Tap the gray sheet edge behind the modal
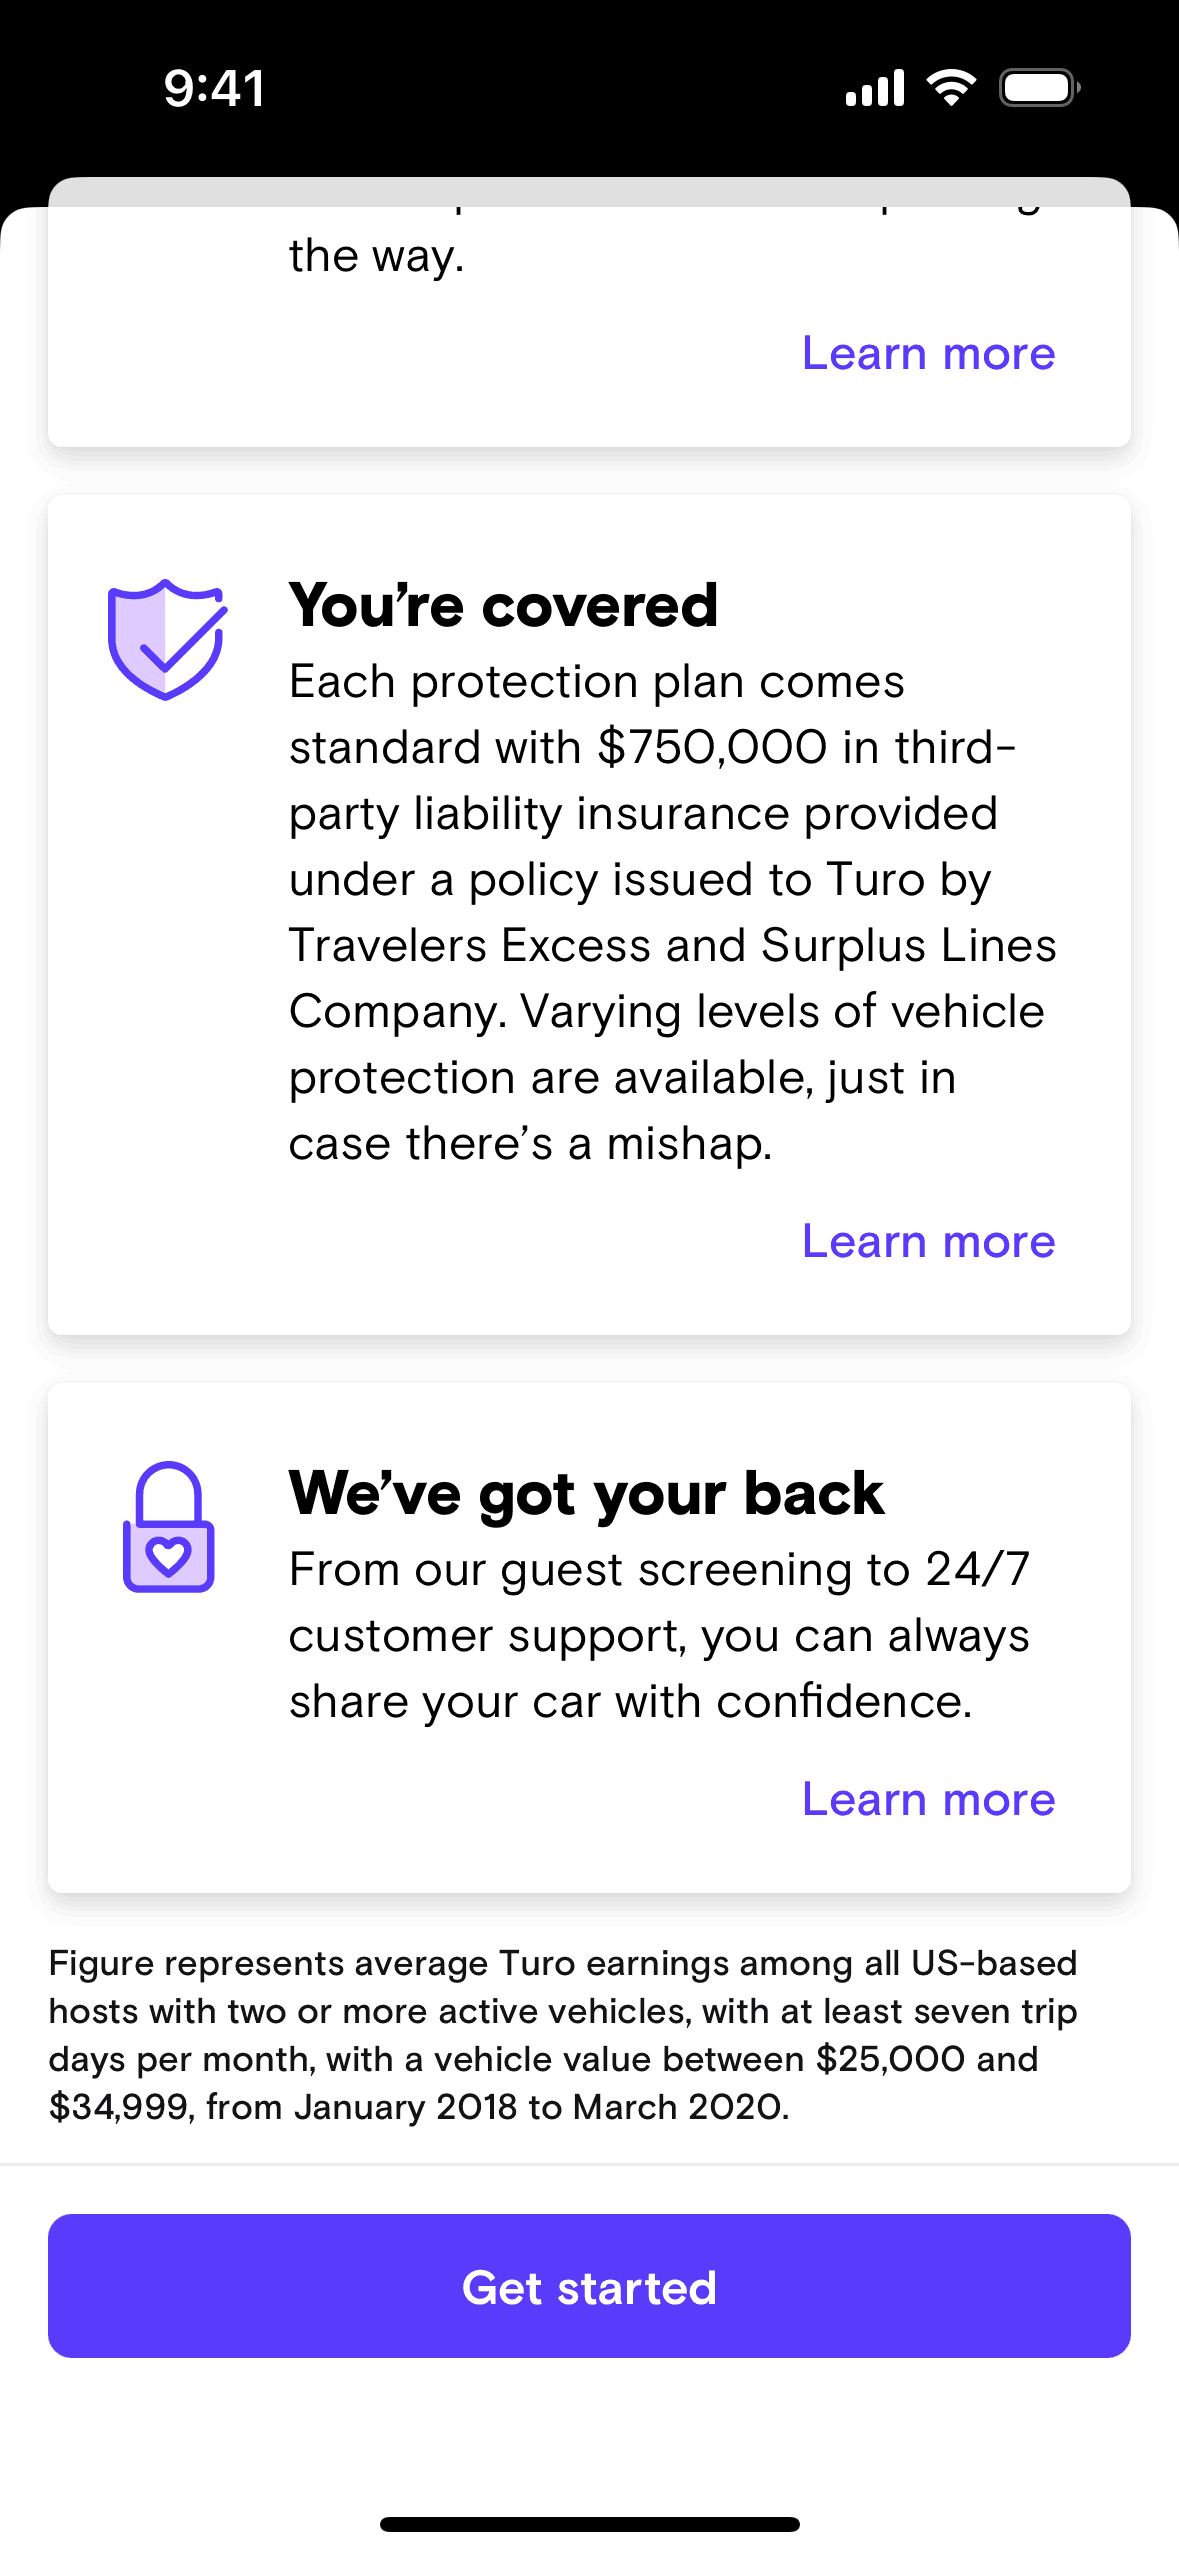1179x2556 pixels. point(589,191)
